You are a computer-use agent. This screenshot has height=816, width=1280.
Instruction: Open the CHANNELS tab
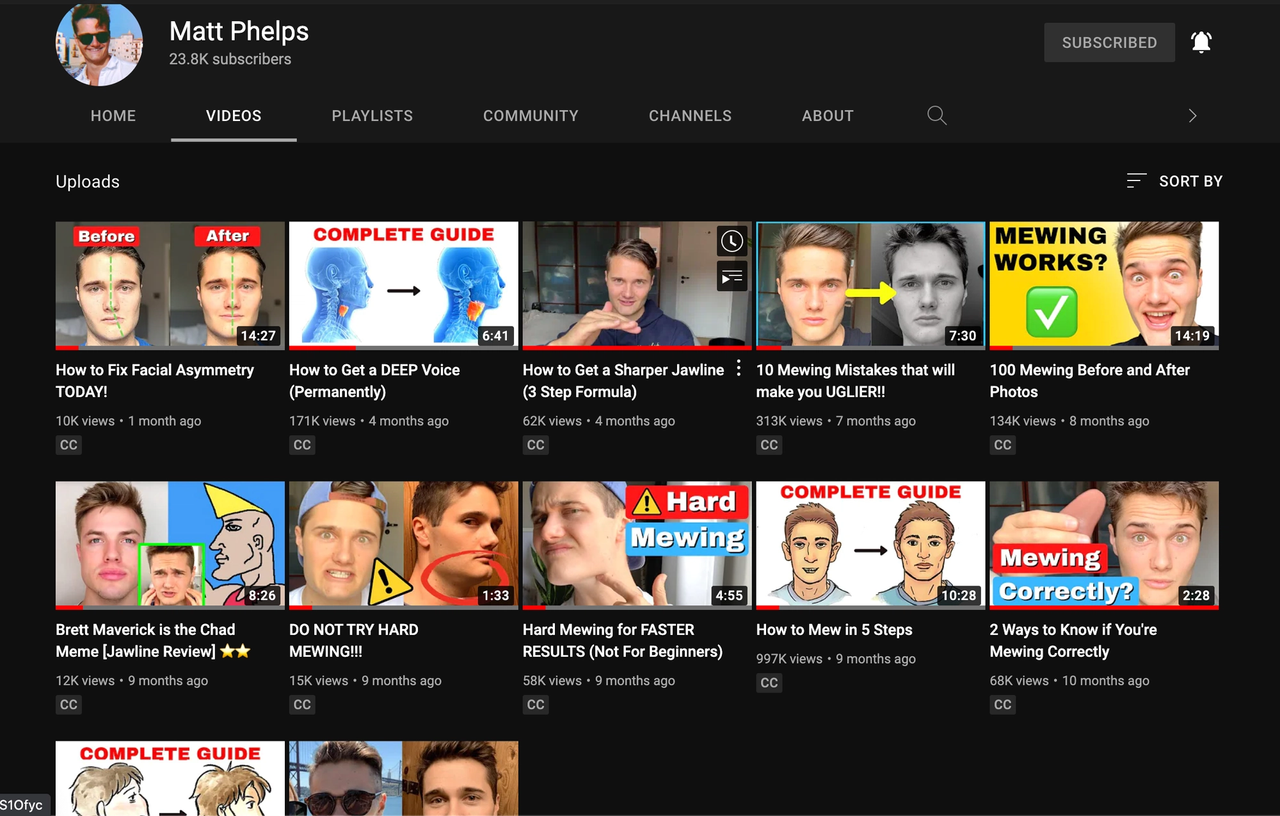pos(690,116)
